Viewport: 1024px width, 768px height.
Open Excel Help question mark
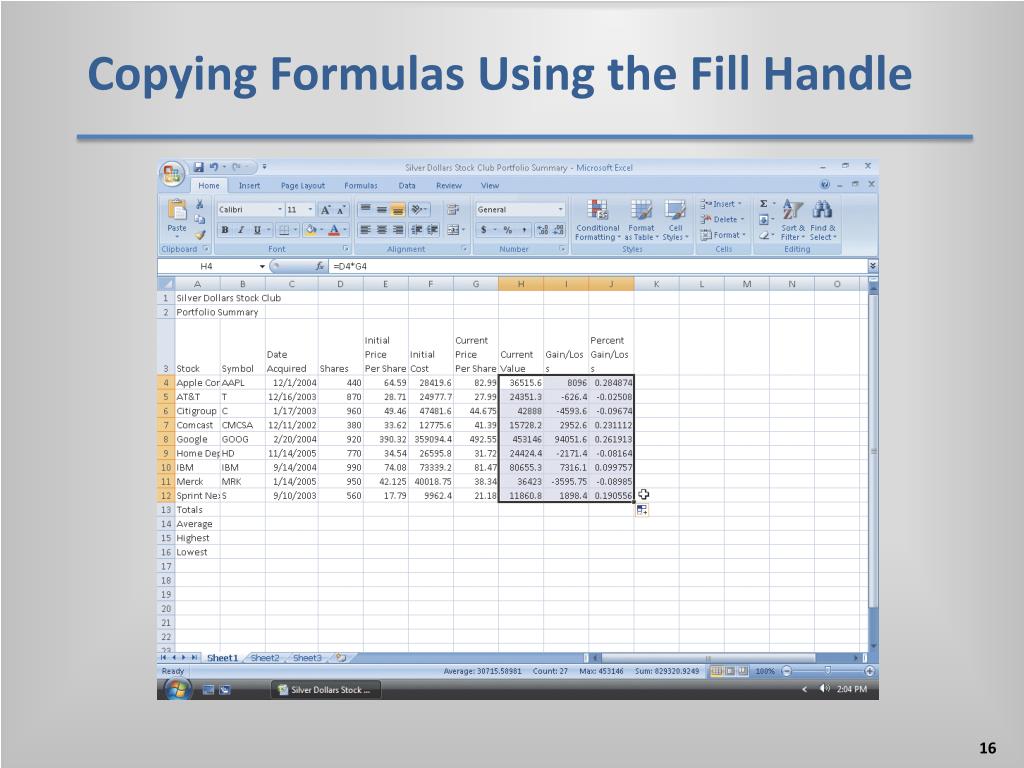(x=825, y=185)
